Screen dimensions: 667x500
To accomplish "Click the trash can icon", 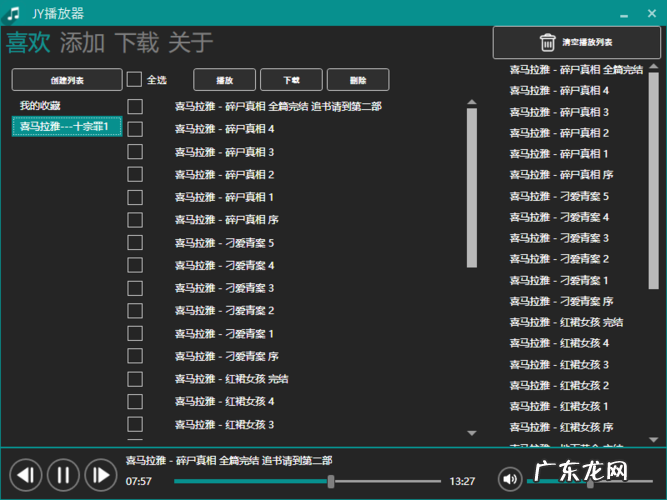I will pyautogui.click(x=547, y=43).
